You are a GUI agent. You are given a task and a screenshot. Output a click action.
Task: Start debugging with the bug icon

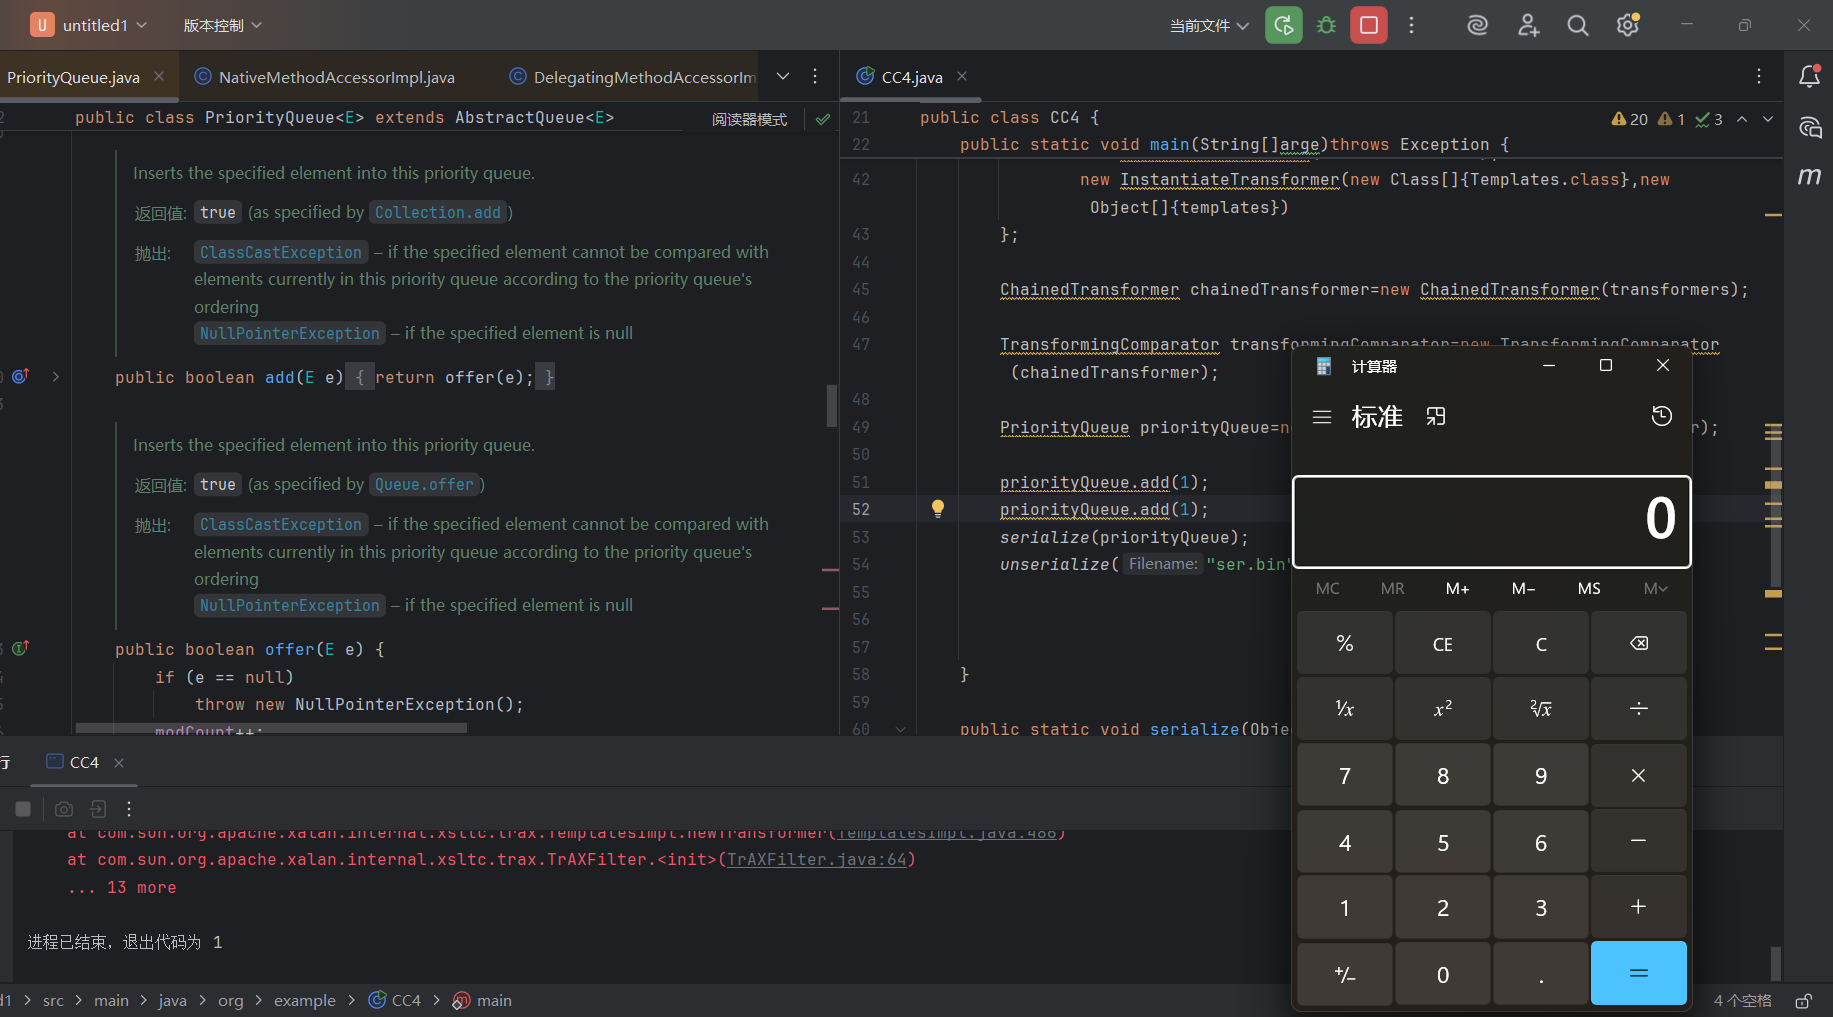pyautogui.click(x=1326, y=25)
